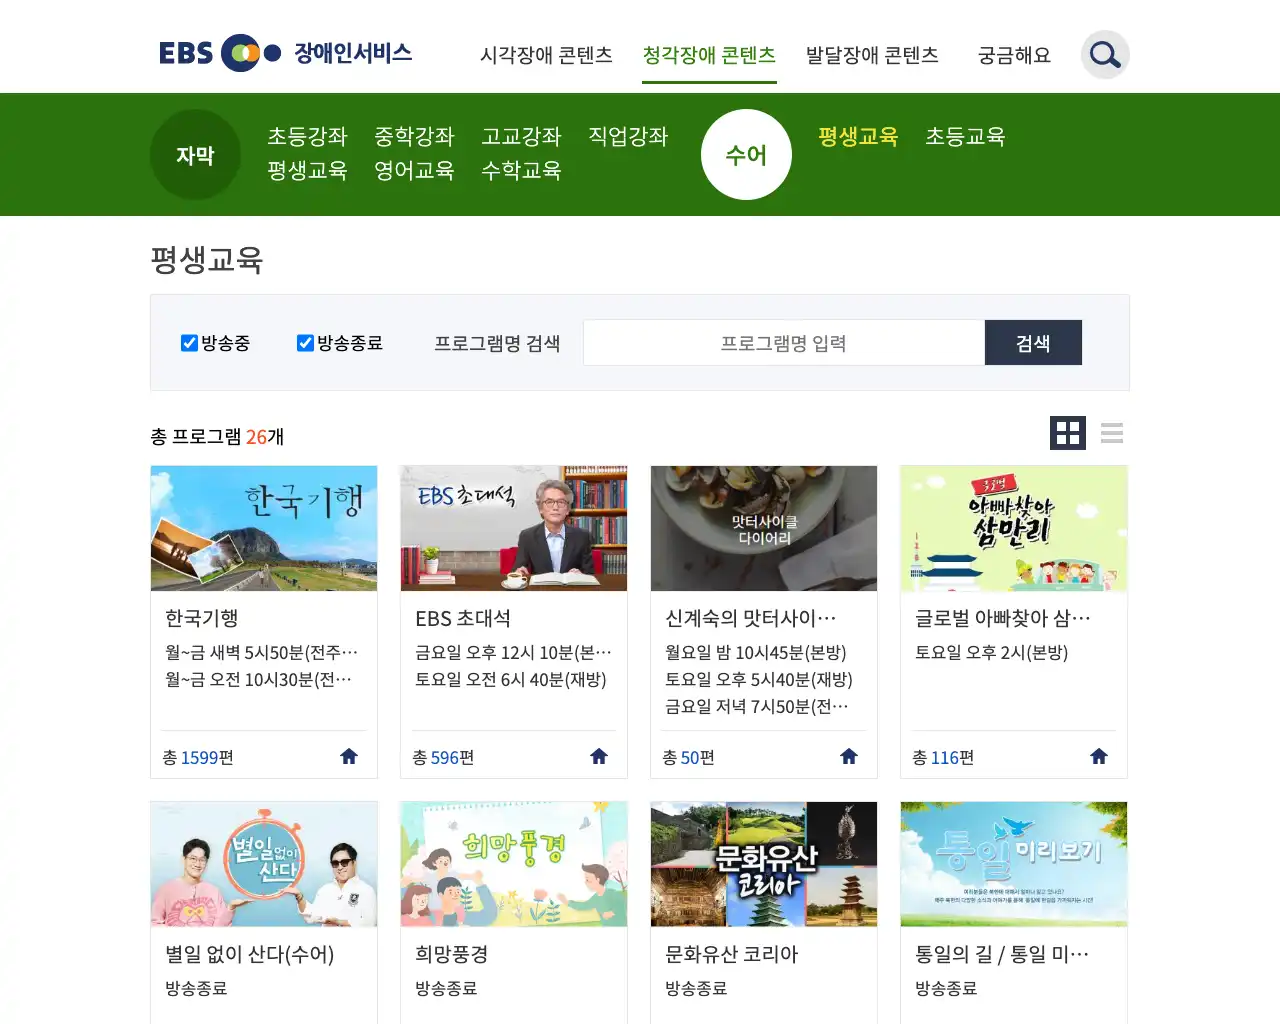1280x1024 pixels.
Task: Switch to list view layout
Action: point(1112,433)
